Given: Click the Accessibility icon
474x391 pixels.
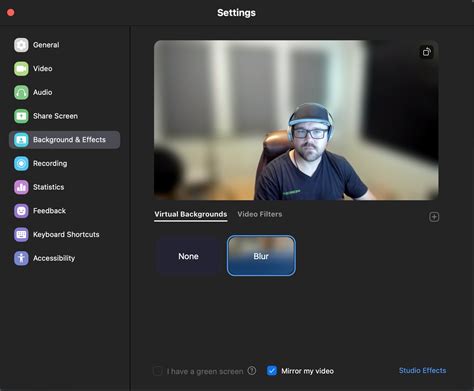Looking at the screenshot, I should [x=21, y=258].
